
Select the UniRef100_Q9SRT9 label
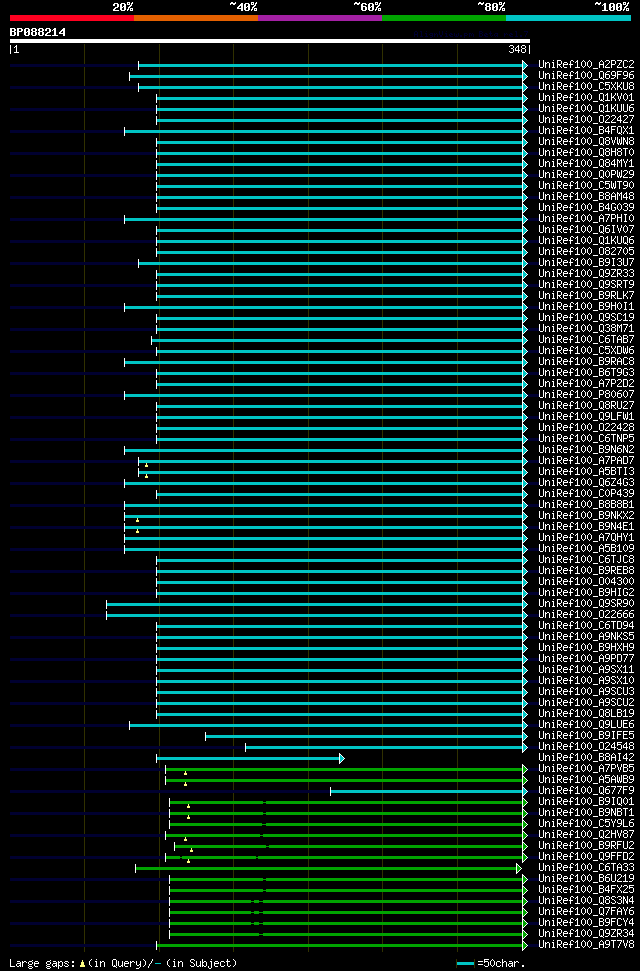[586, 285]
